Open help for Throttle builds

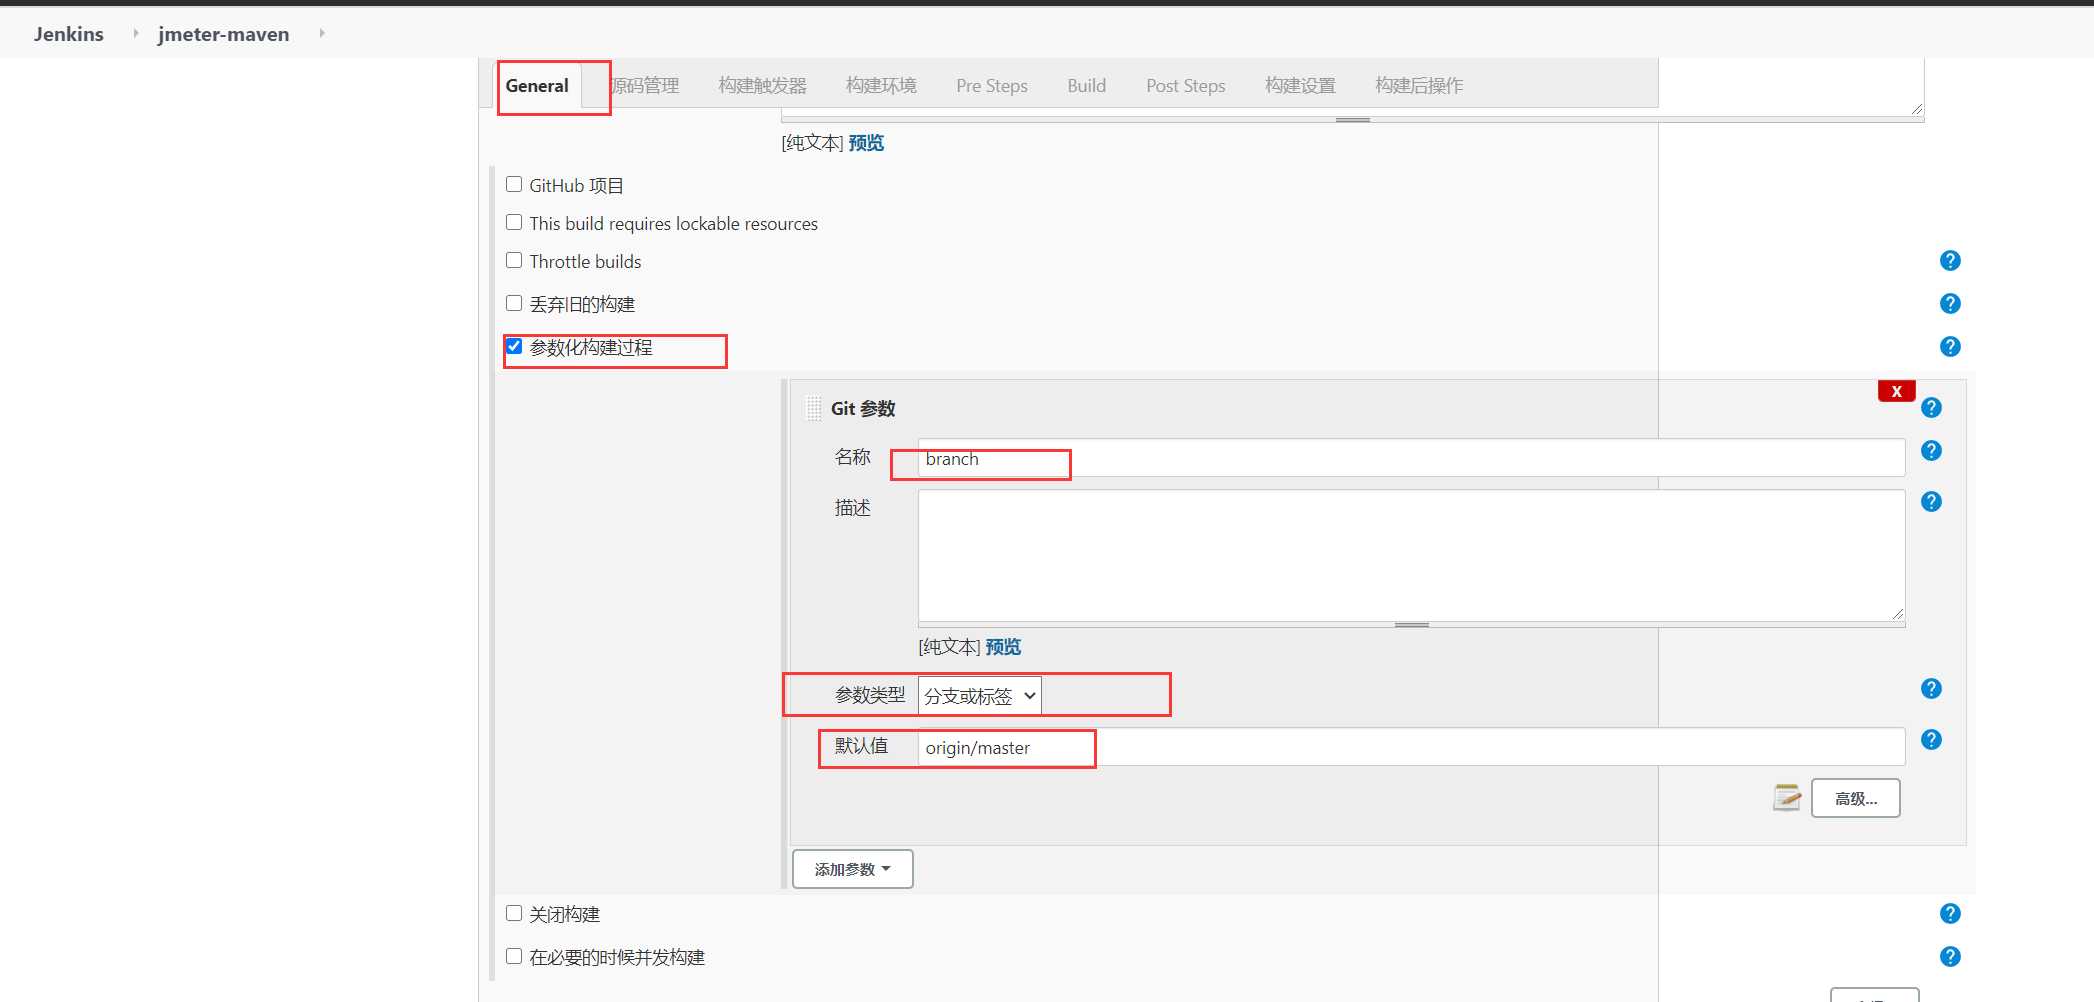1949,261
